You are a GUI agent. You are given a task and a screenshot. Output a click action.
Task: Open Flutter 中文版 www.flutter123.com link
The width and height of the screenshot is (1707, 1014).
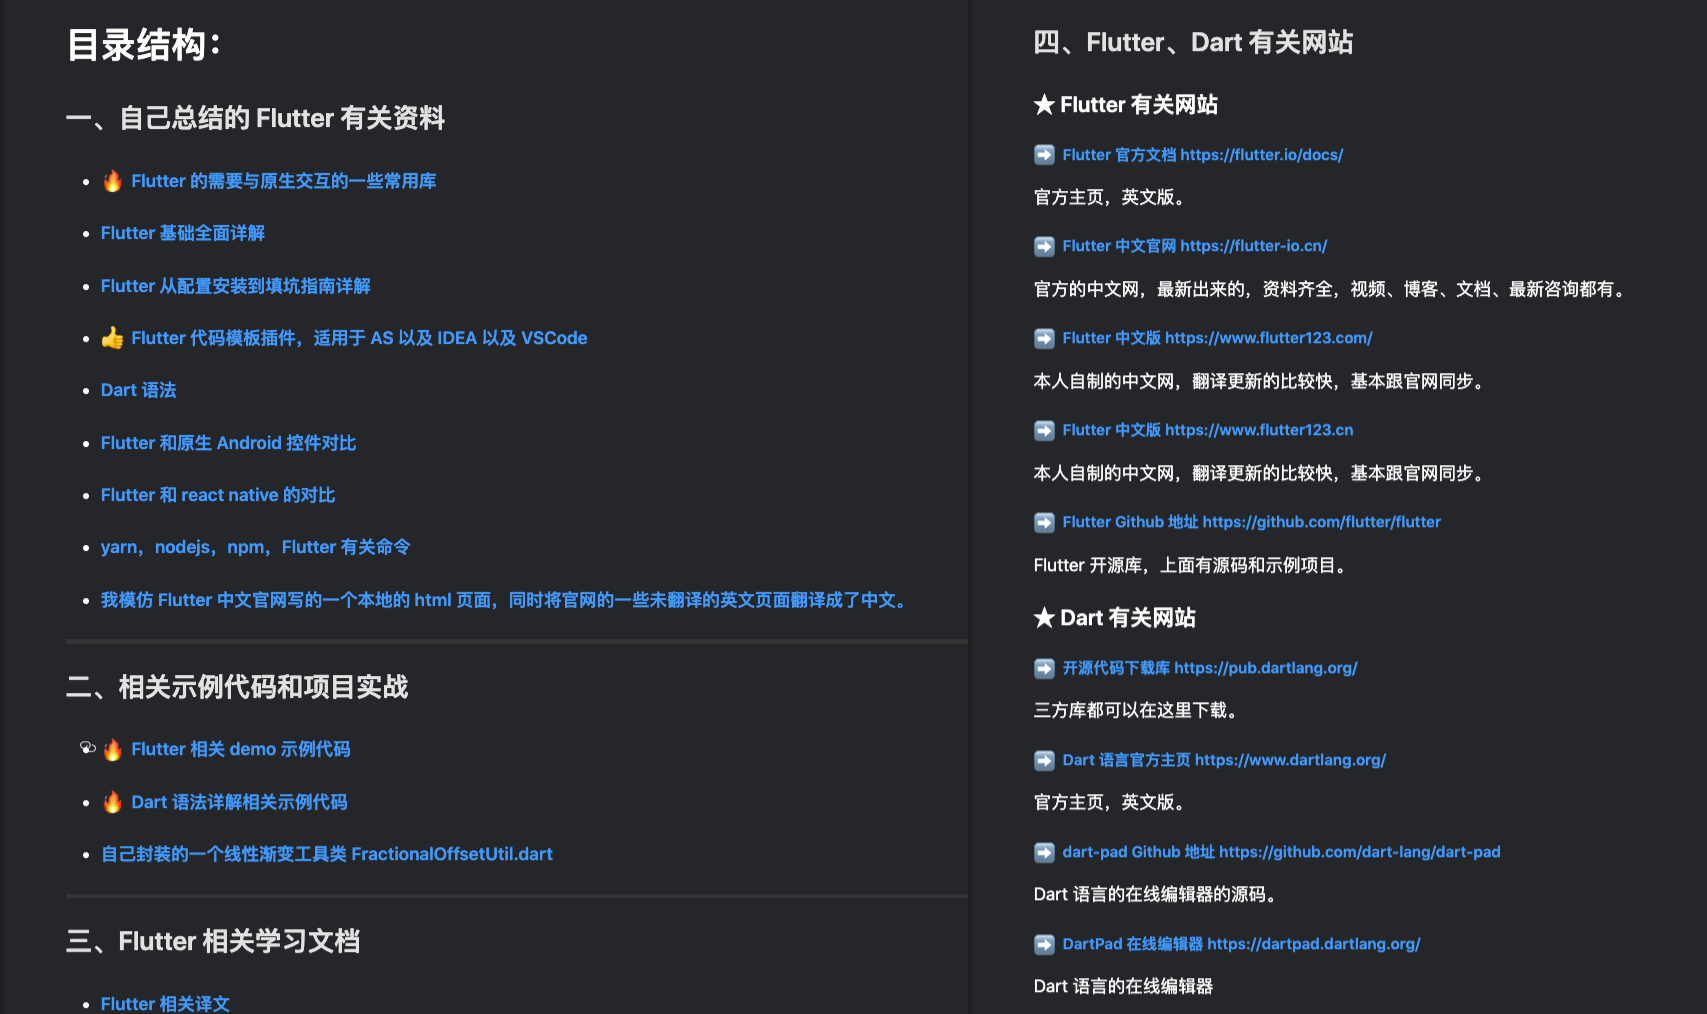pyautogui.click(x=1217, y=338)
